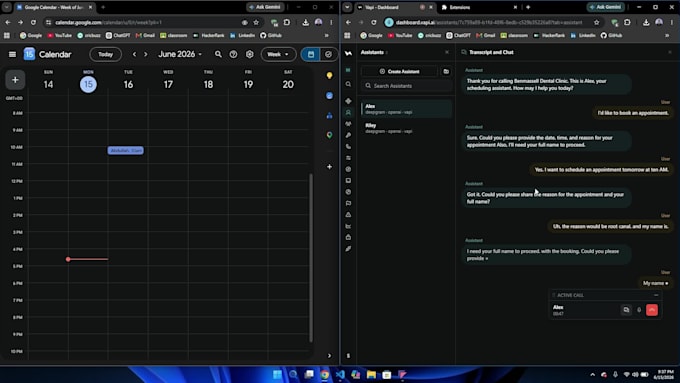Open Vapi sidebar icon below phone
Image resolution: width=680 pixels, height=383 pixels.
tap(348, 158)
